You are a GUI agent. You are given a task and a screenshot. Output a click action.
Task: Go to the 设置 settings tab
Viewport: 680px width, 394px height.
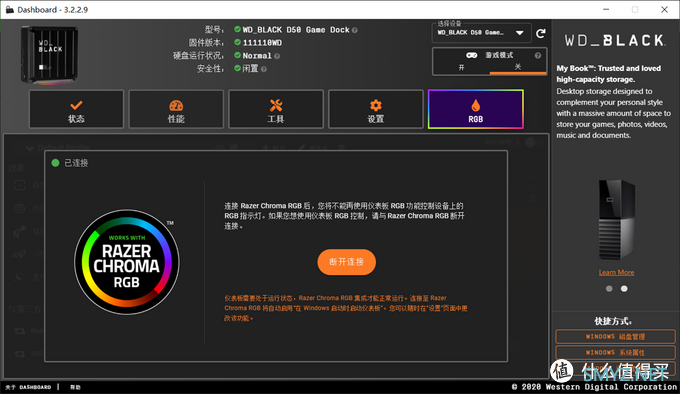[x=376, y=109]
